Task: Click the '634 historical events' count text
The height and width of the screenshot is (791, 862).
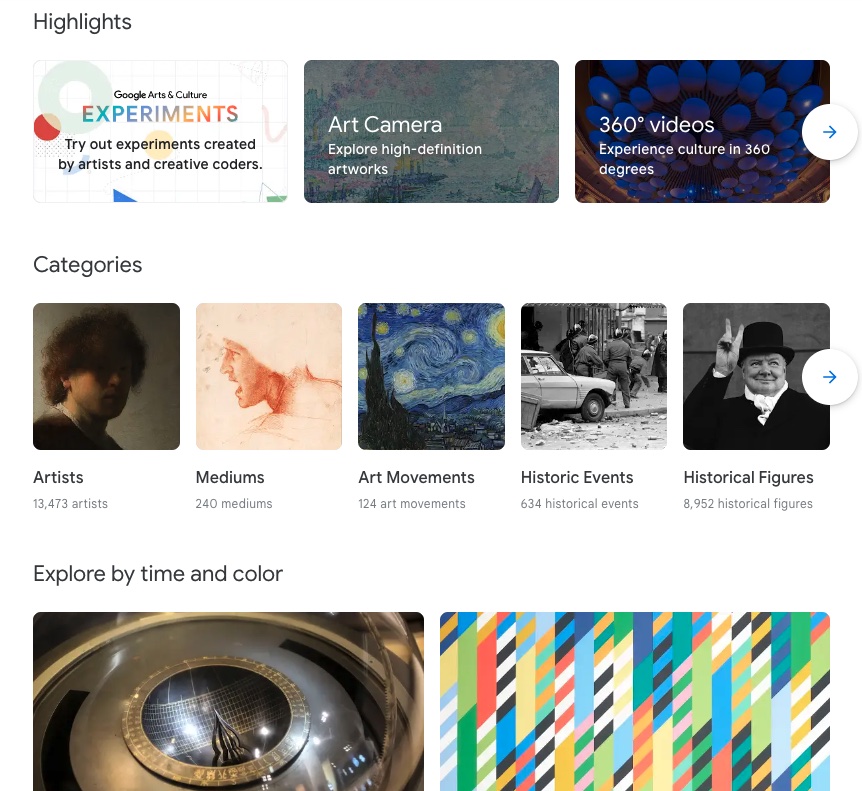Action: (x=579, y=504)
